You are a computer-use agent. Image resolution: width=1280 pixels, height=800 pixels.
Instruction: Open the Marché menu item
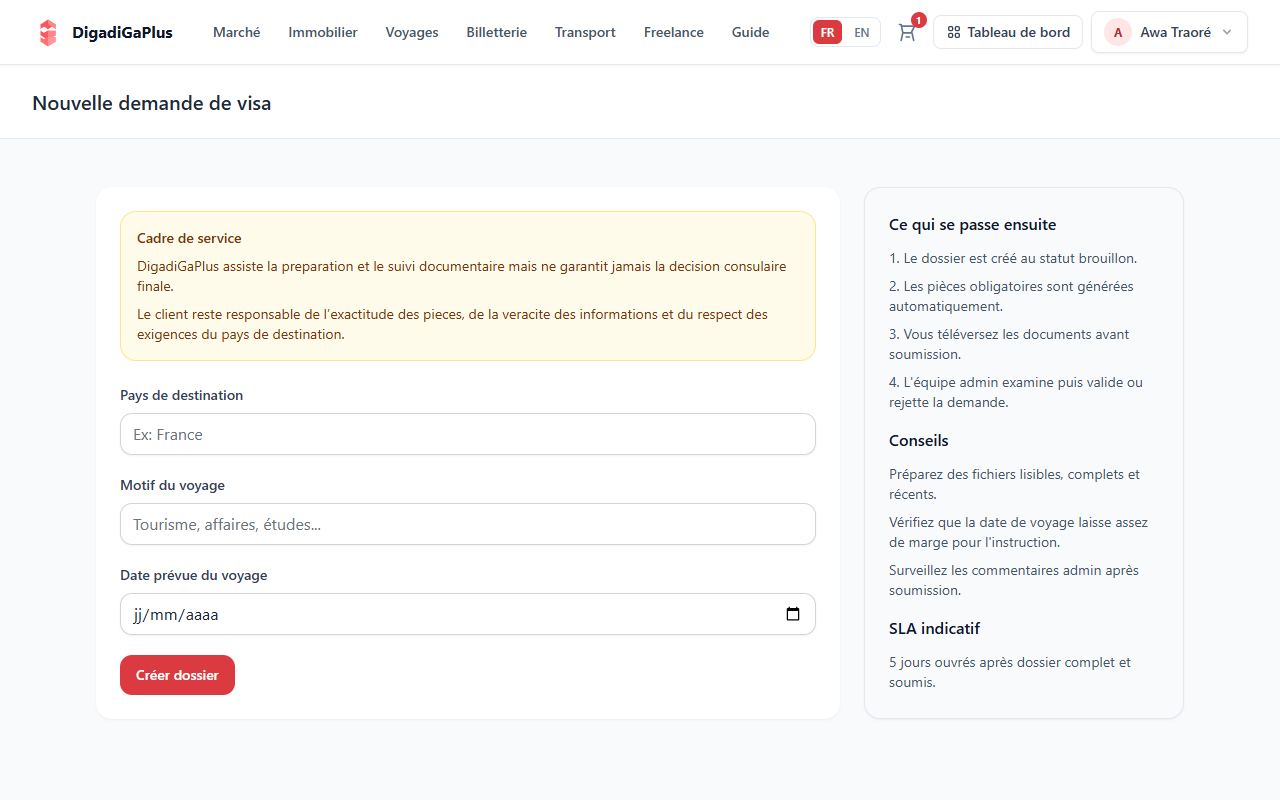coord(237,32)
